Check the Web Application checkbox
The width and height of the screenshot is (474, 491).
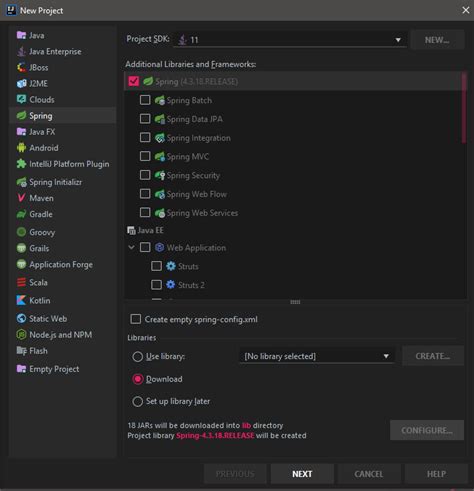point(145,247)
